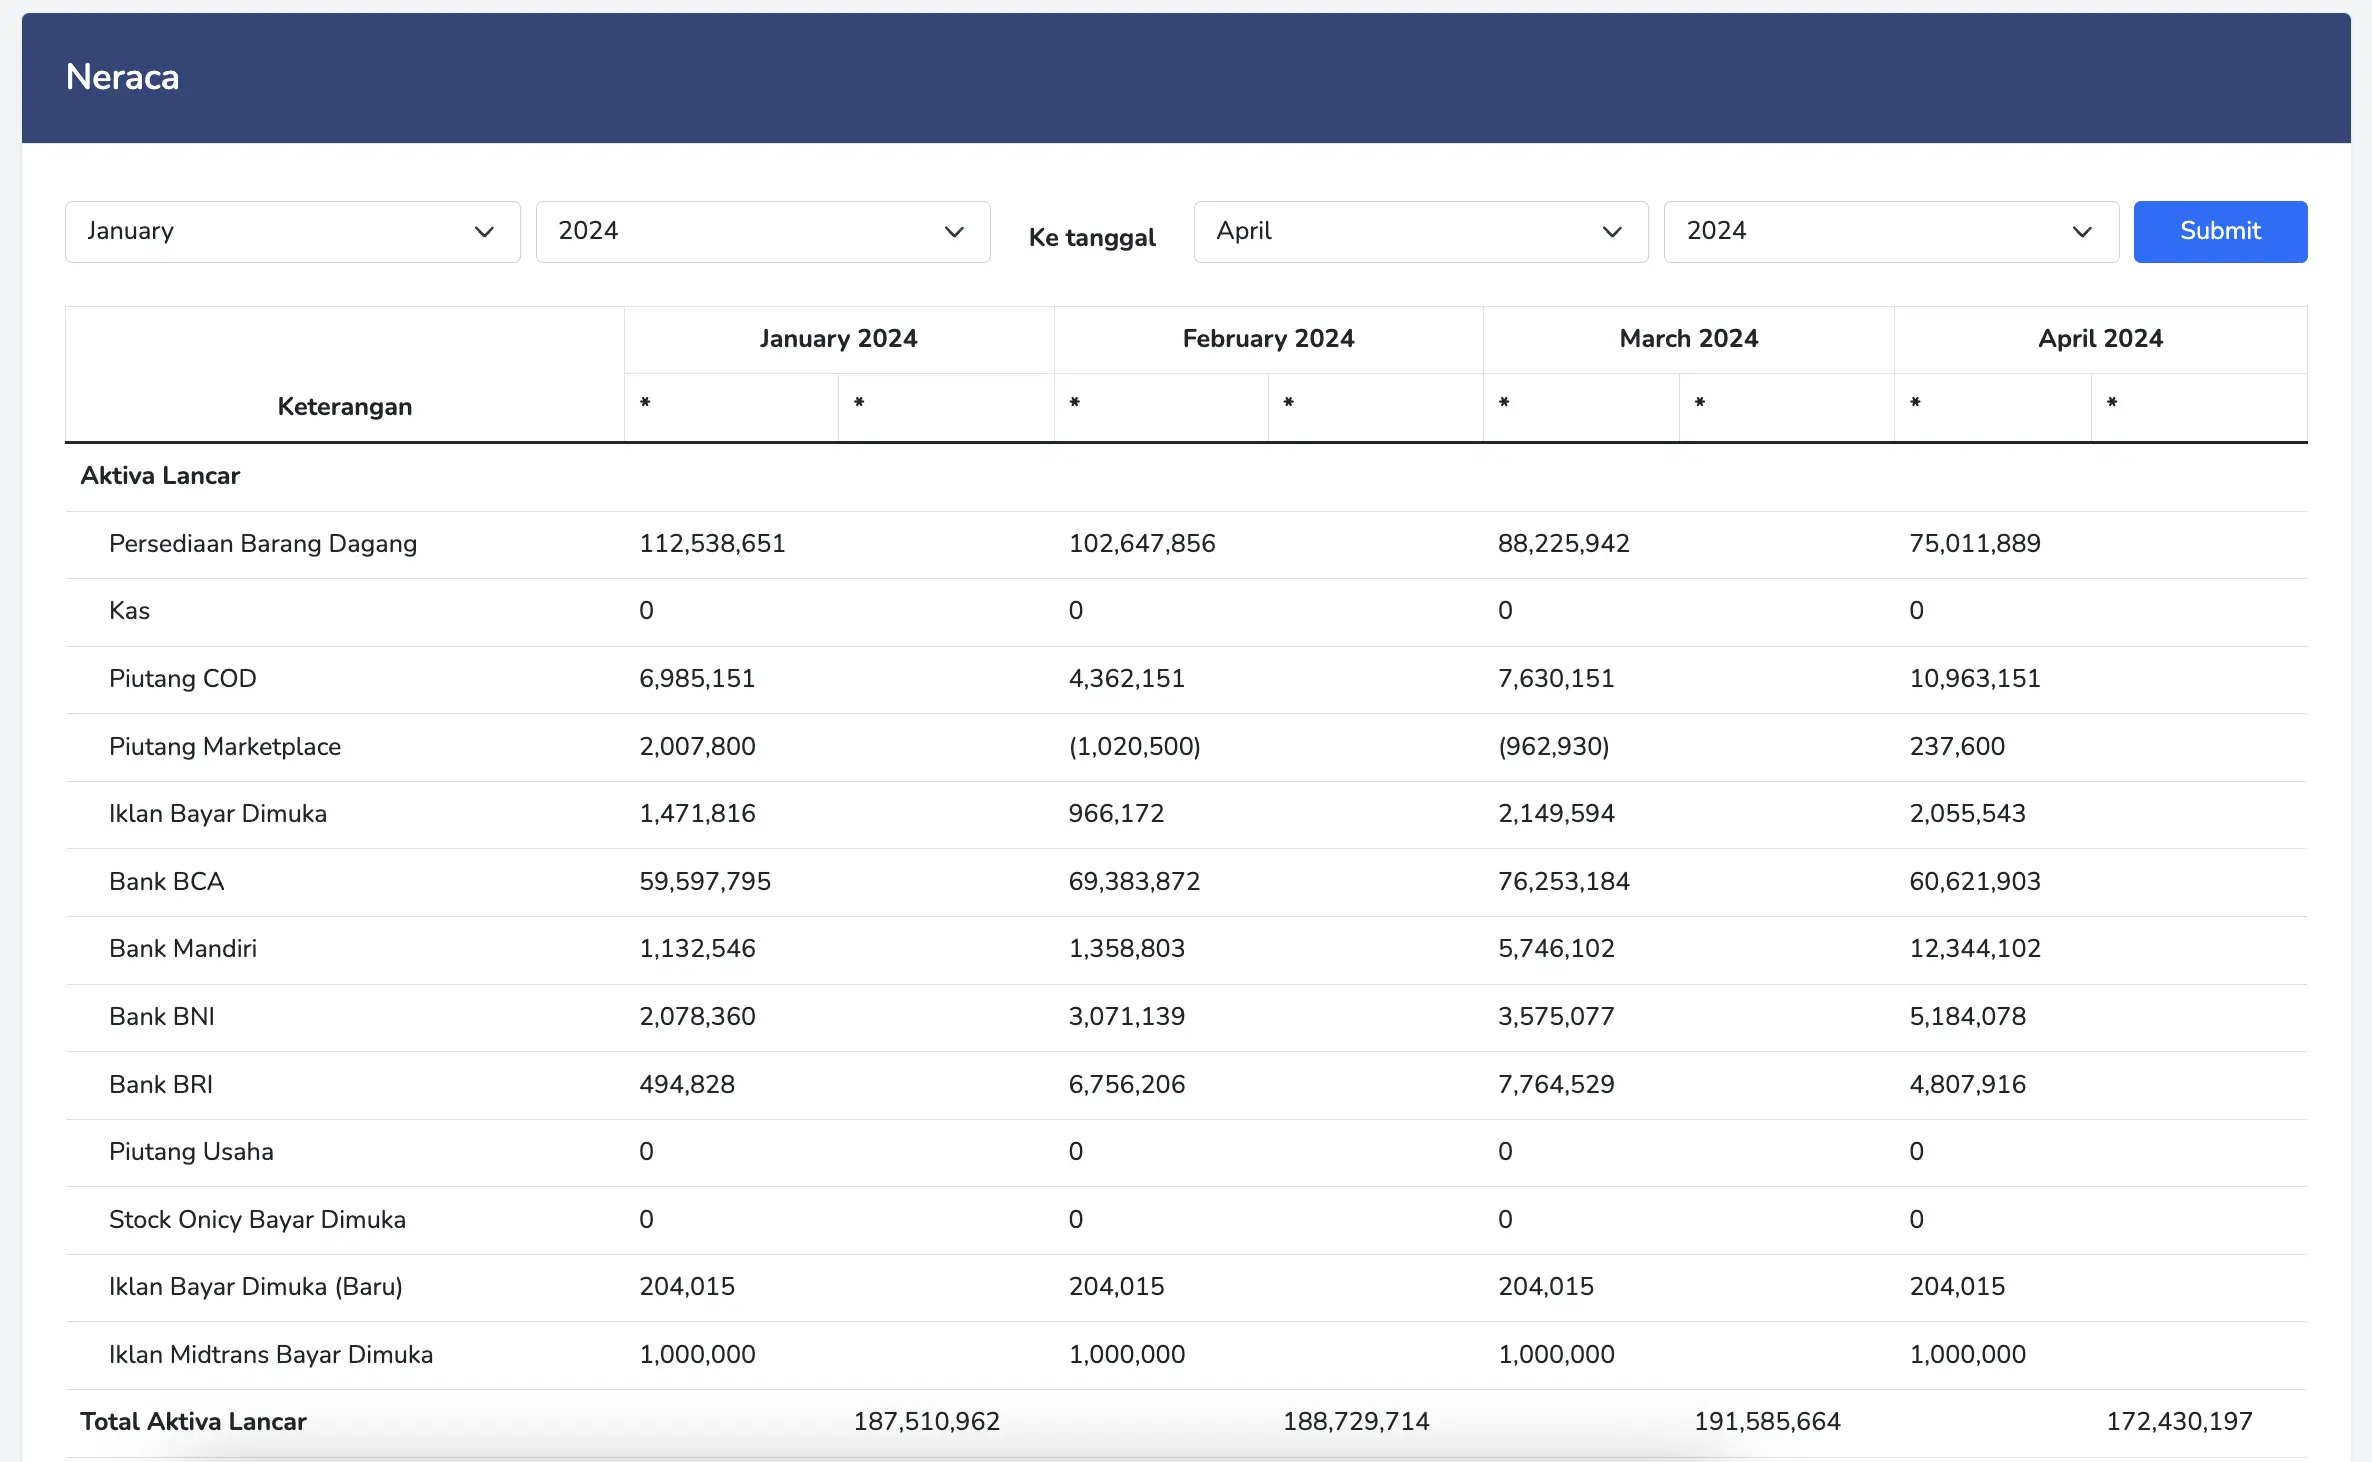
Task: Click Bank BNI value 3,575,077
Action: click(x=1556, y=1017)
